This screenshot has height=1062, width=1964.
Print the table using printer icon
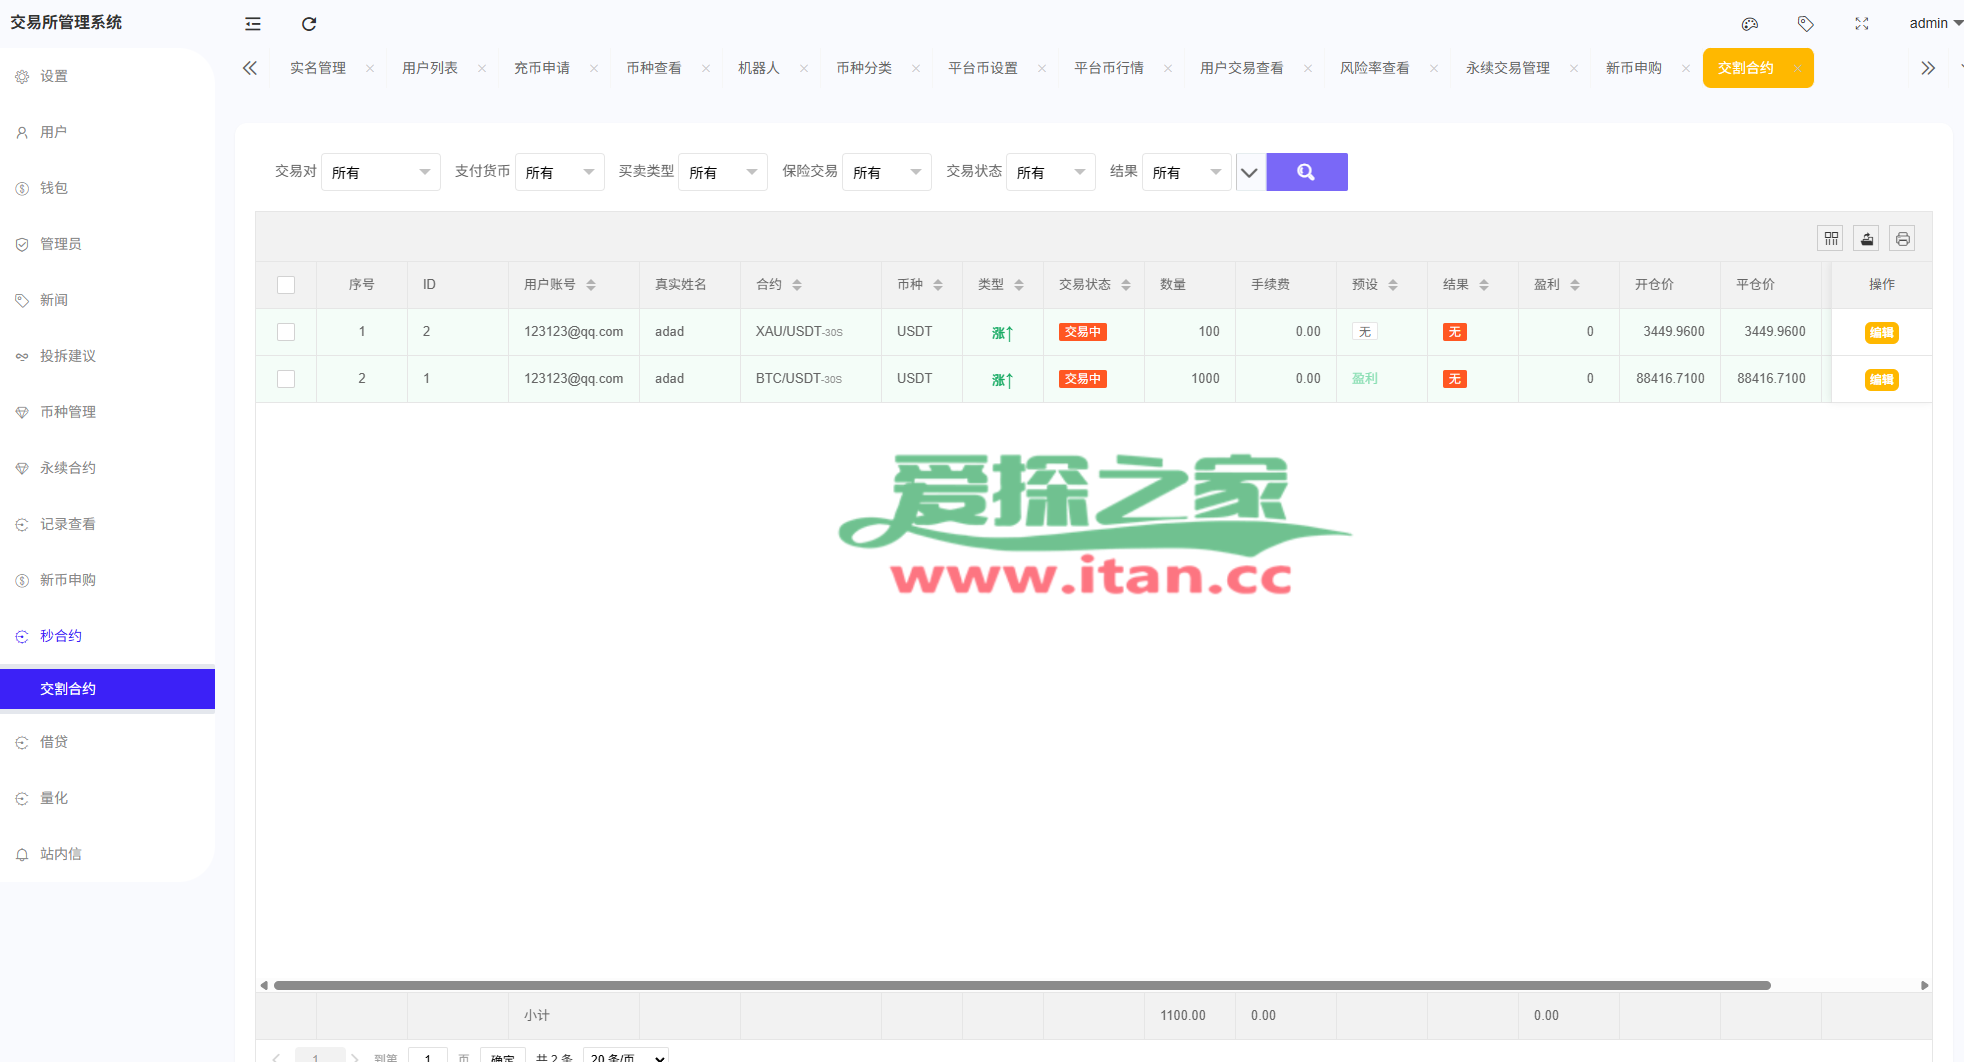point(1902,239)
